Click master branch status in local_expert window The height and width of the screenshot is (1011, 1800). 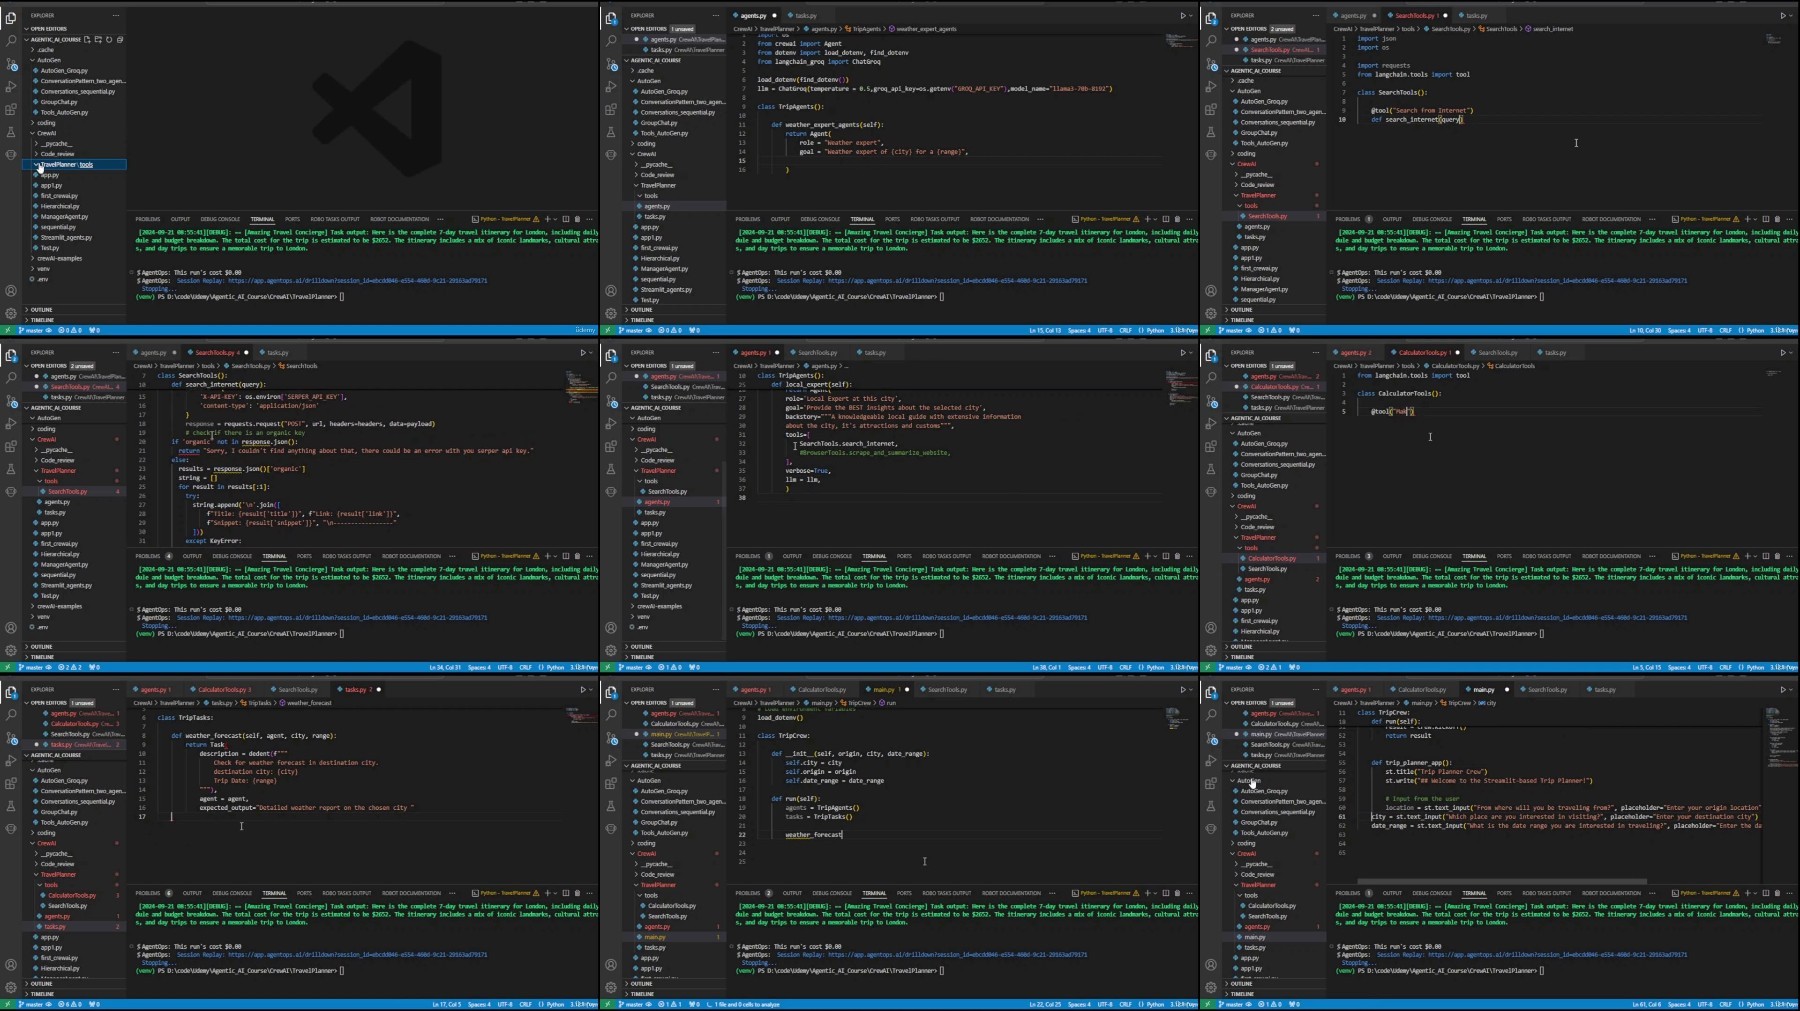click(634, 667)
